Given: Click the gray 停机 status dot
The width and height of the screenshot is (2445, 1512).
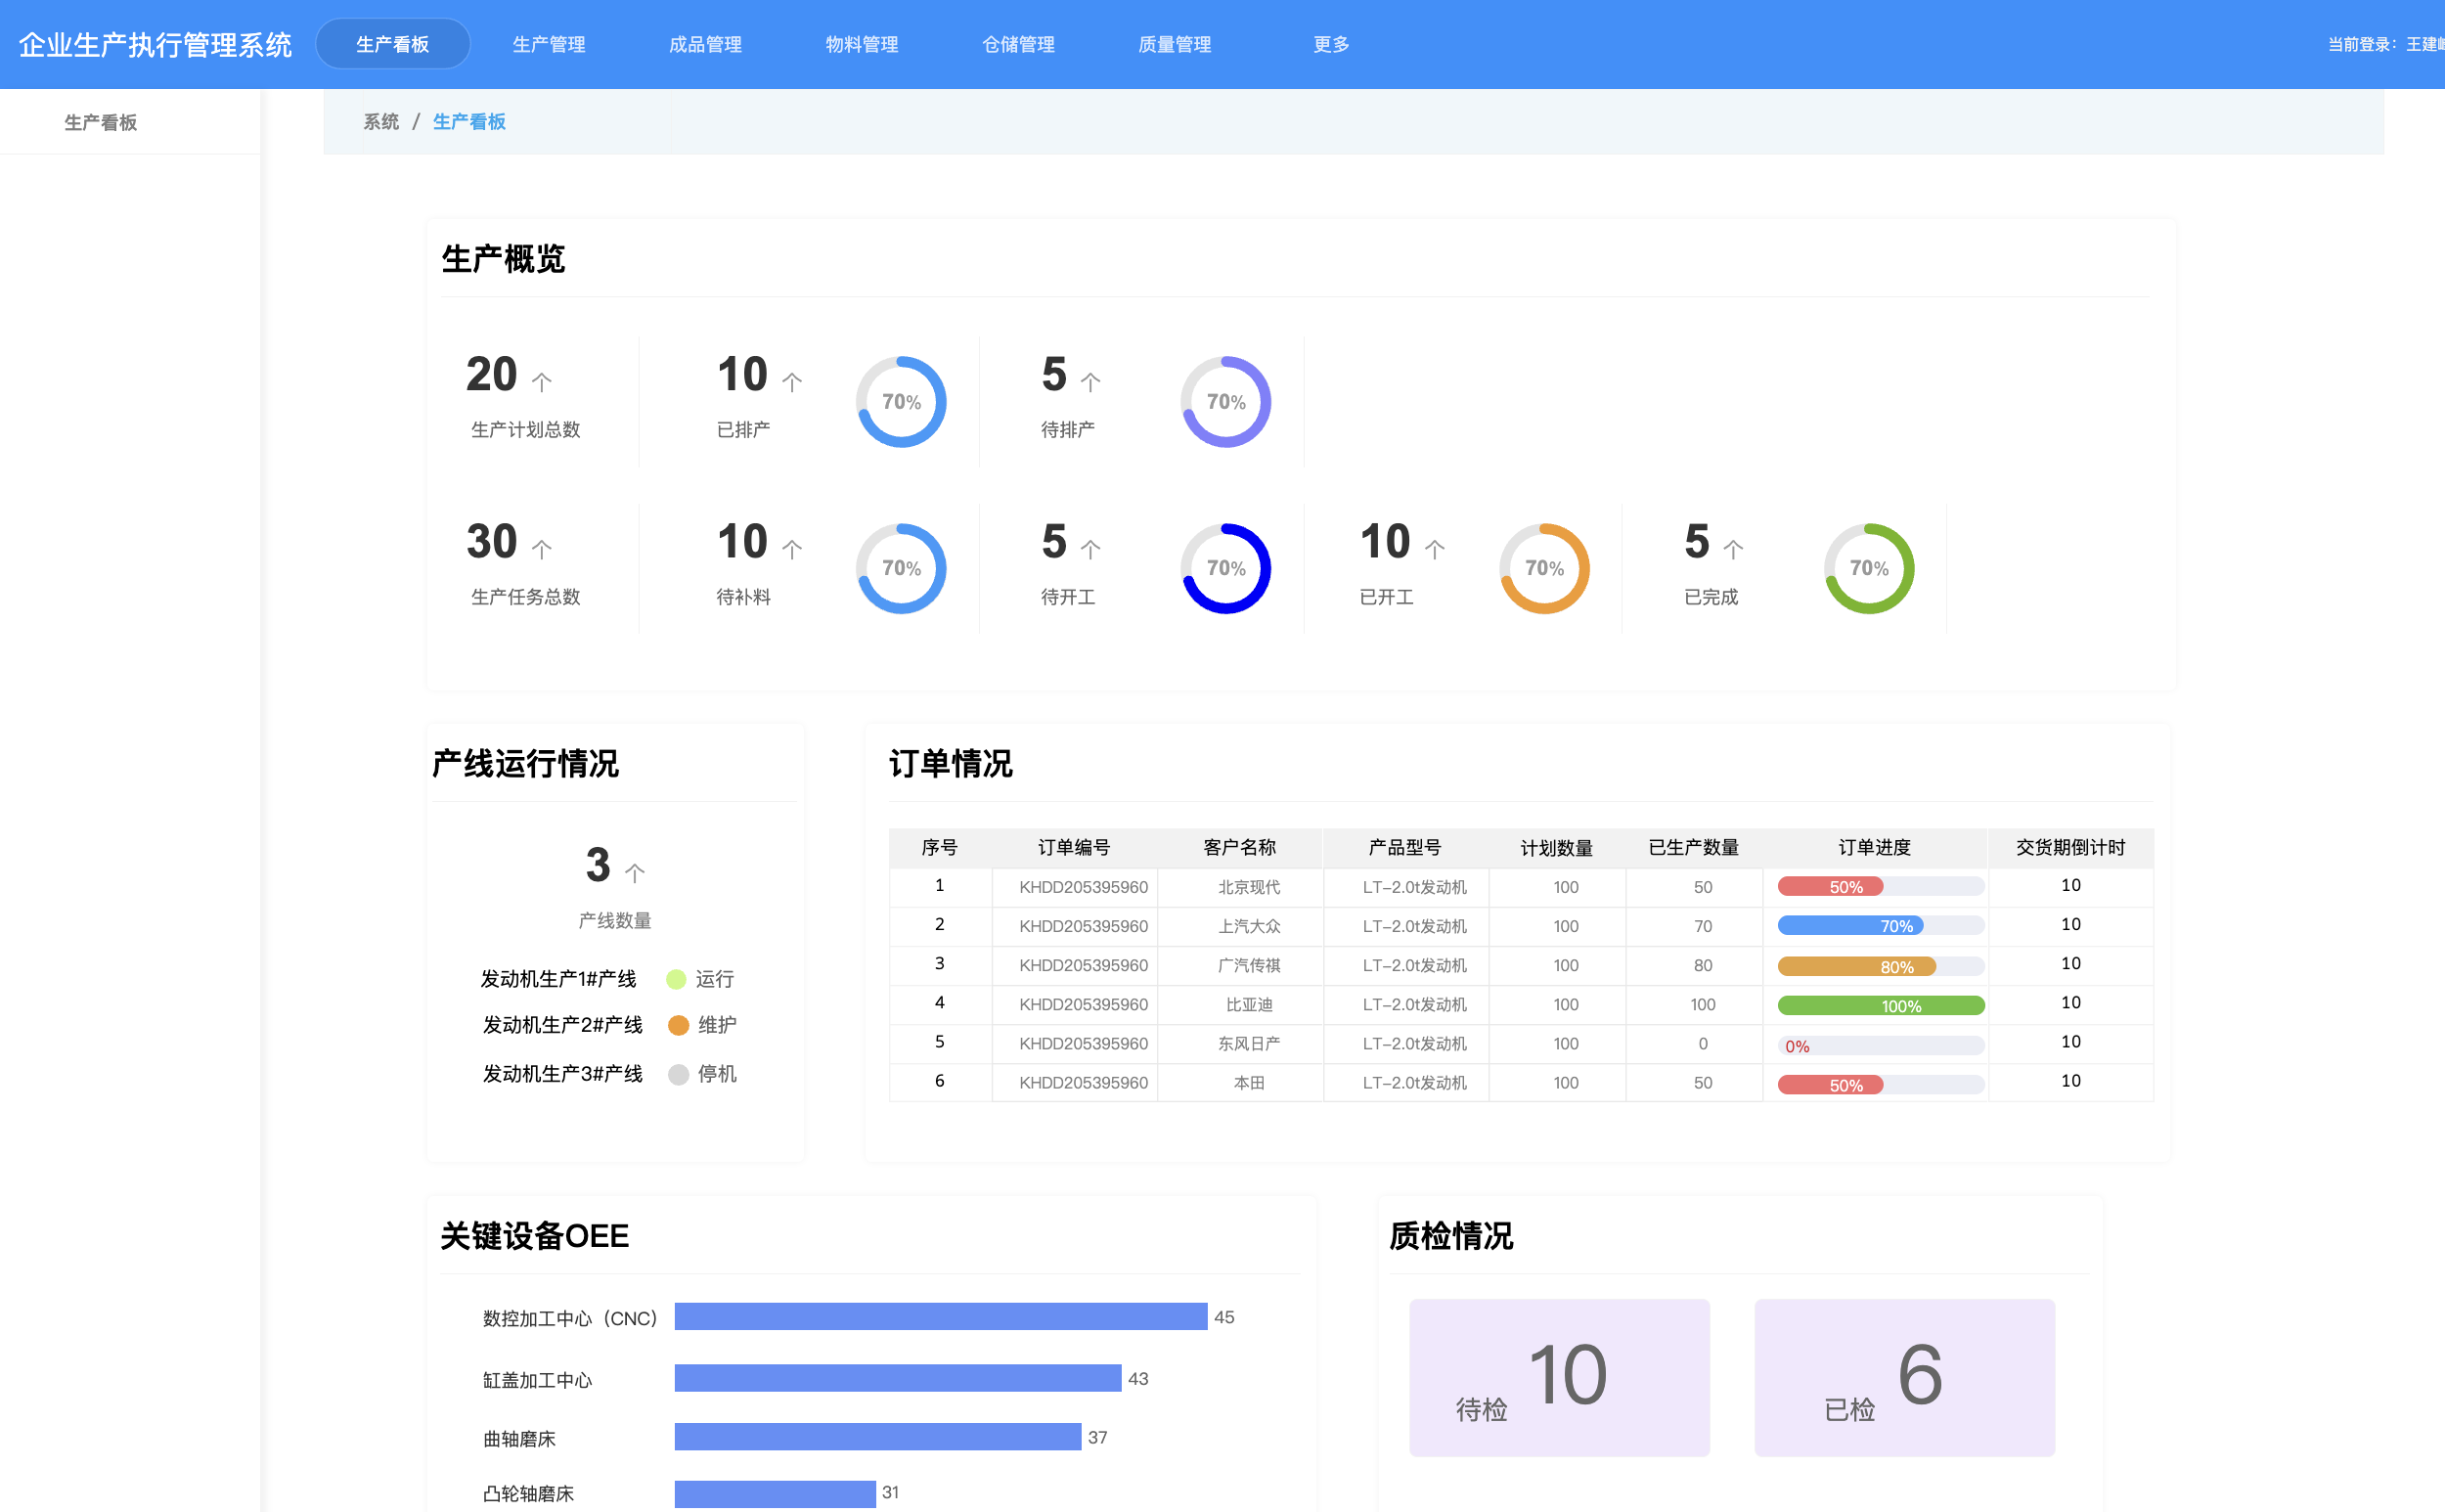Looking at the screenshot, I should coord(678,1074).
